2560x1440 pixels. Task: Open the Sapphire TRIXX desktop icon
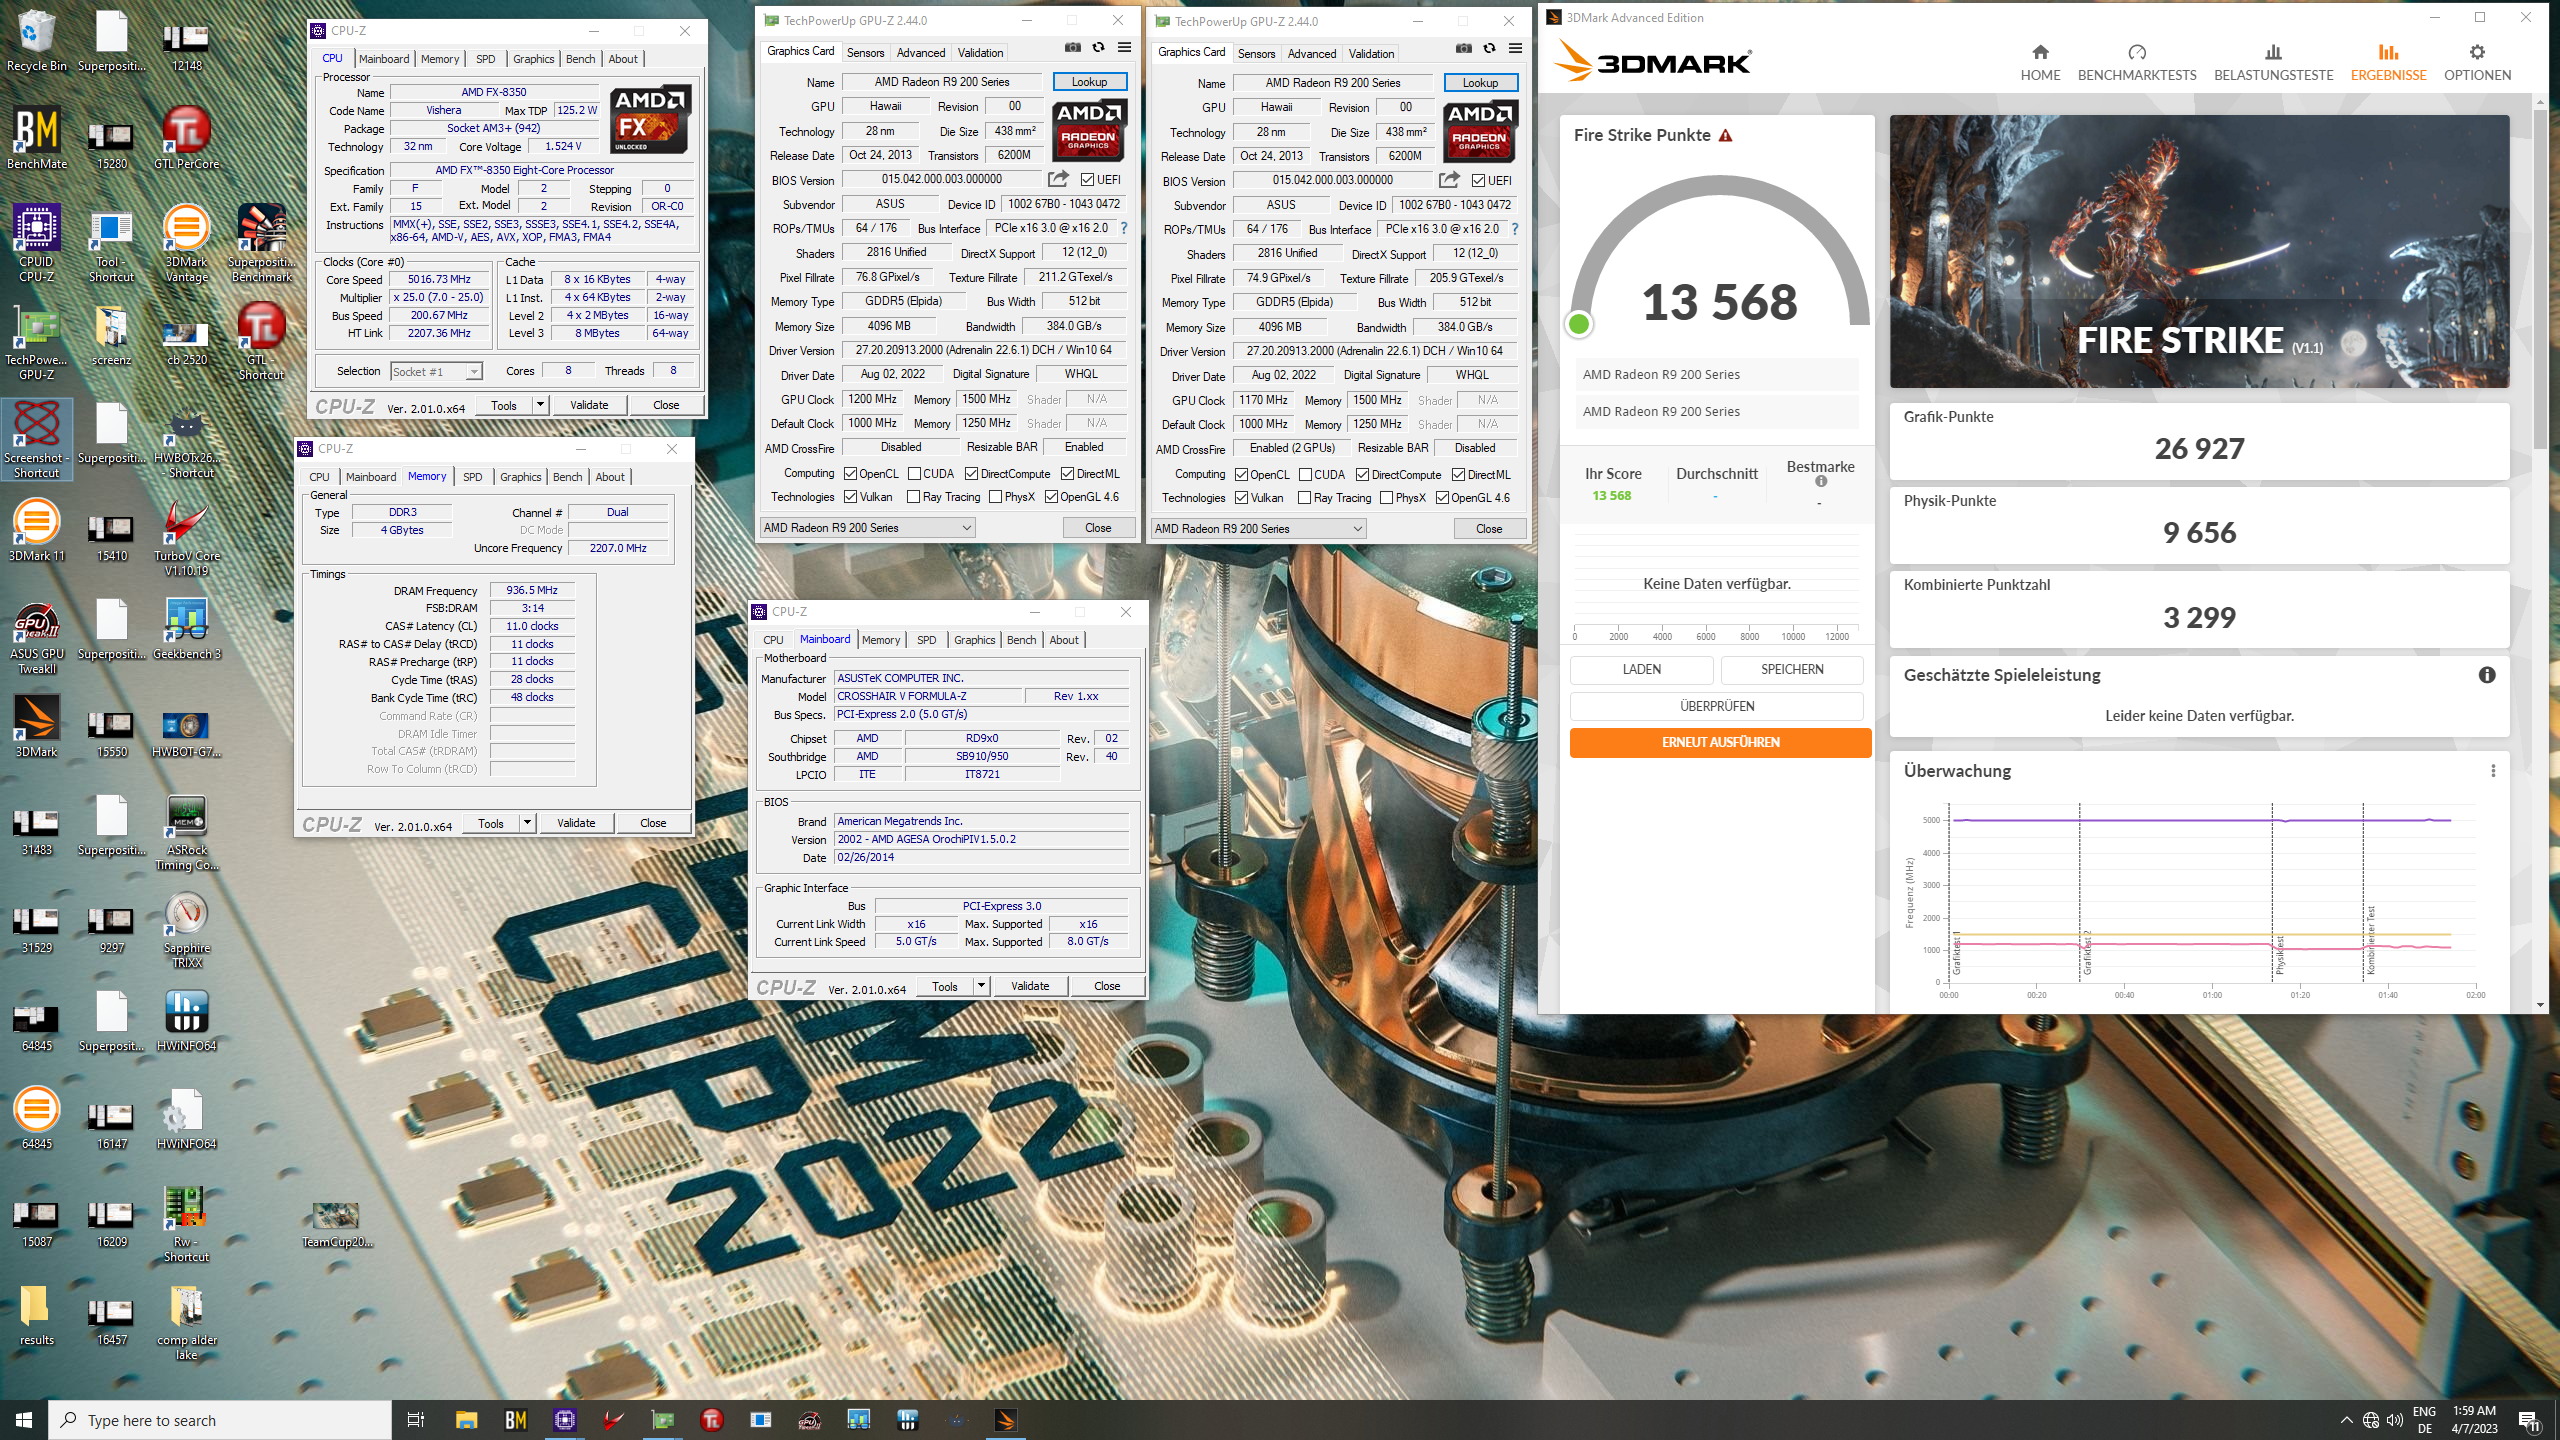[x=186, y=930]
